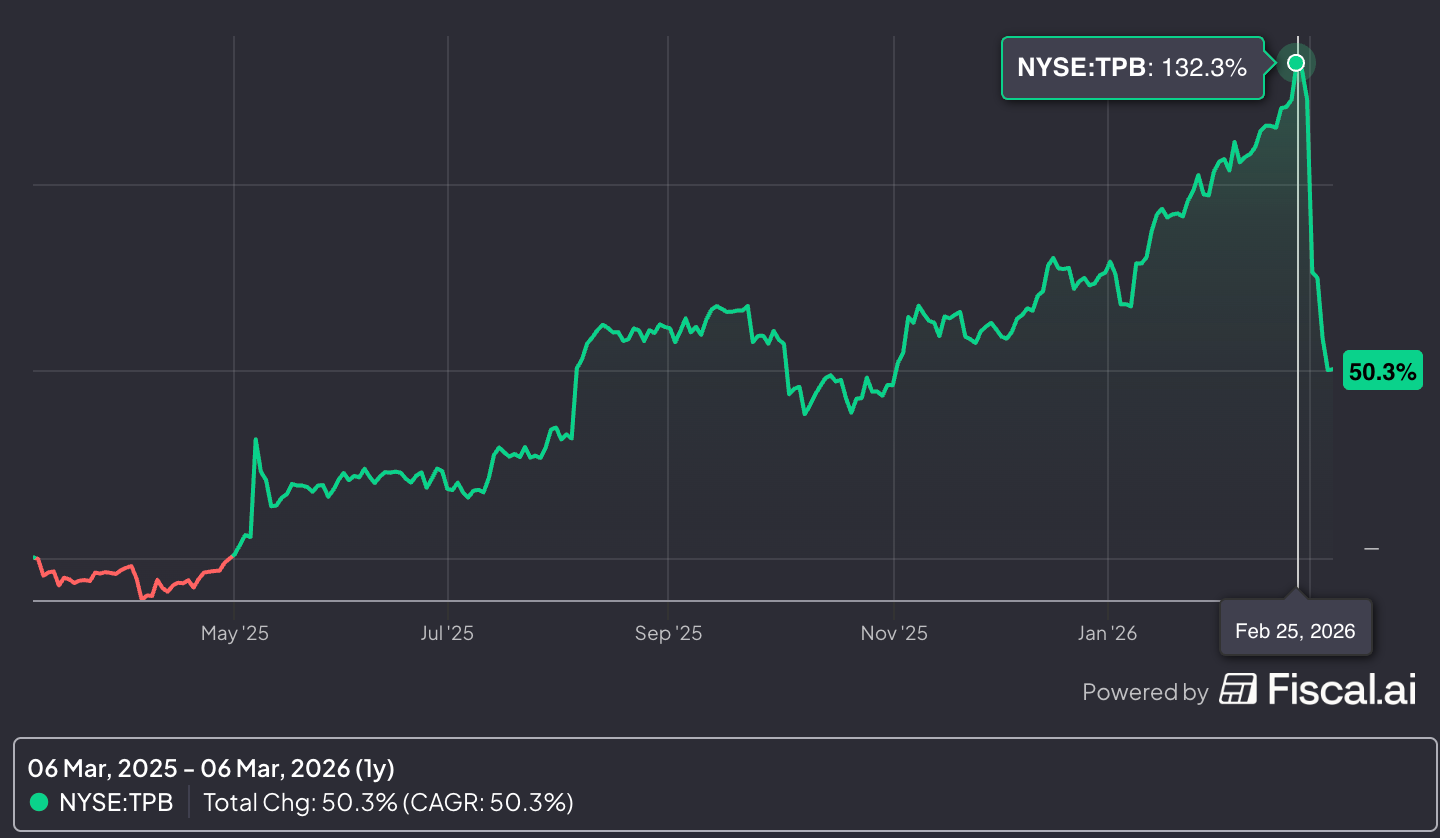
Task: Click the May '25 axis label
Action: 235,633
